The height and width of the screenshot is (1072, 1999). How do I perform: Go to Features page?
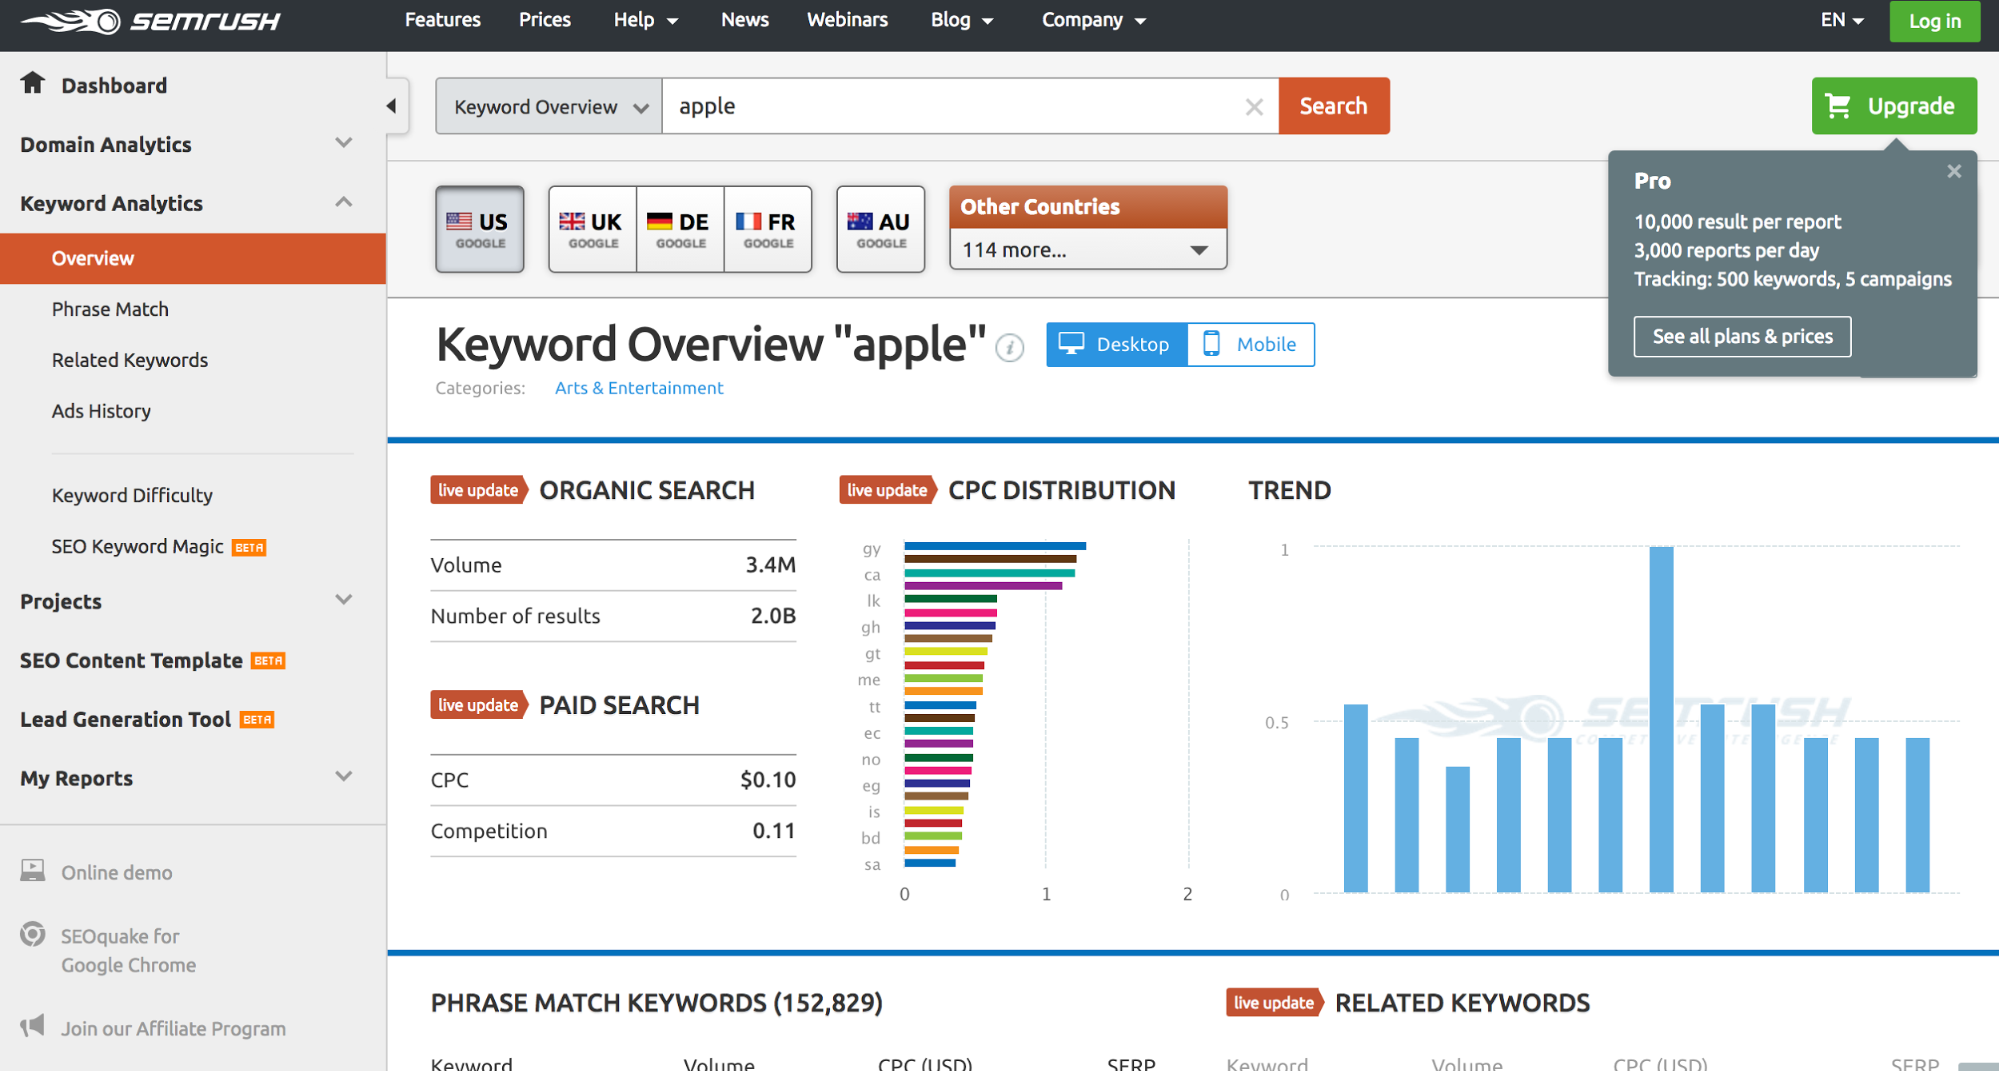(443, 20)
